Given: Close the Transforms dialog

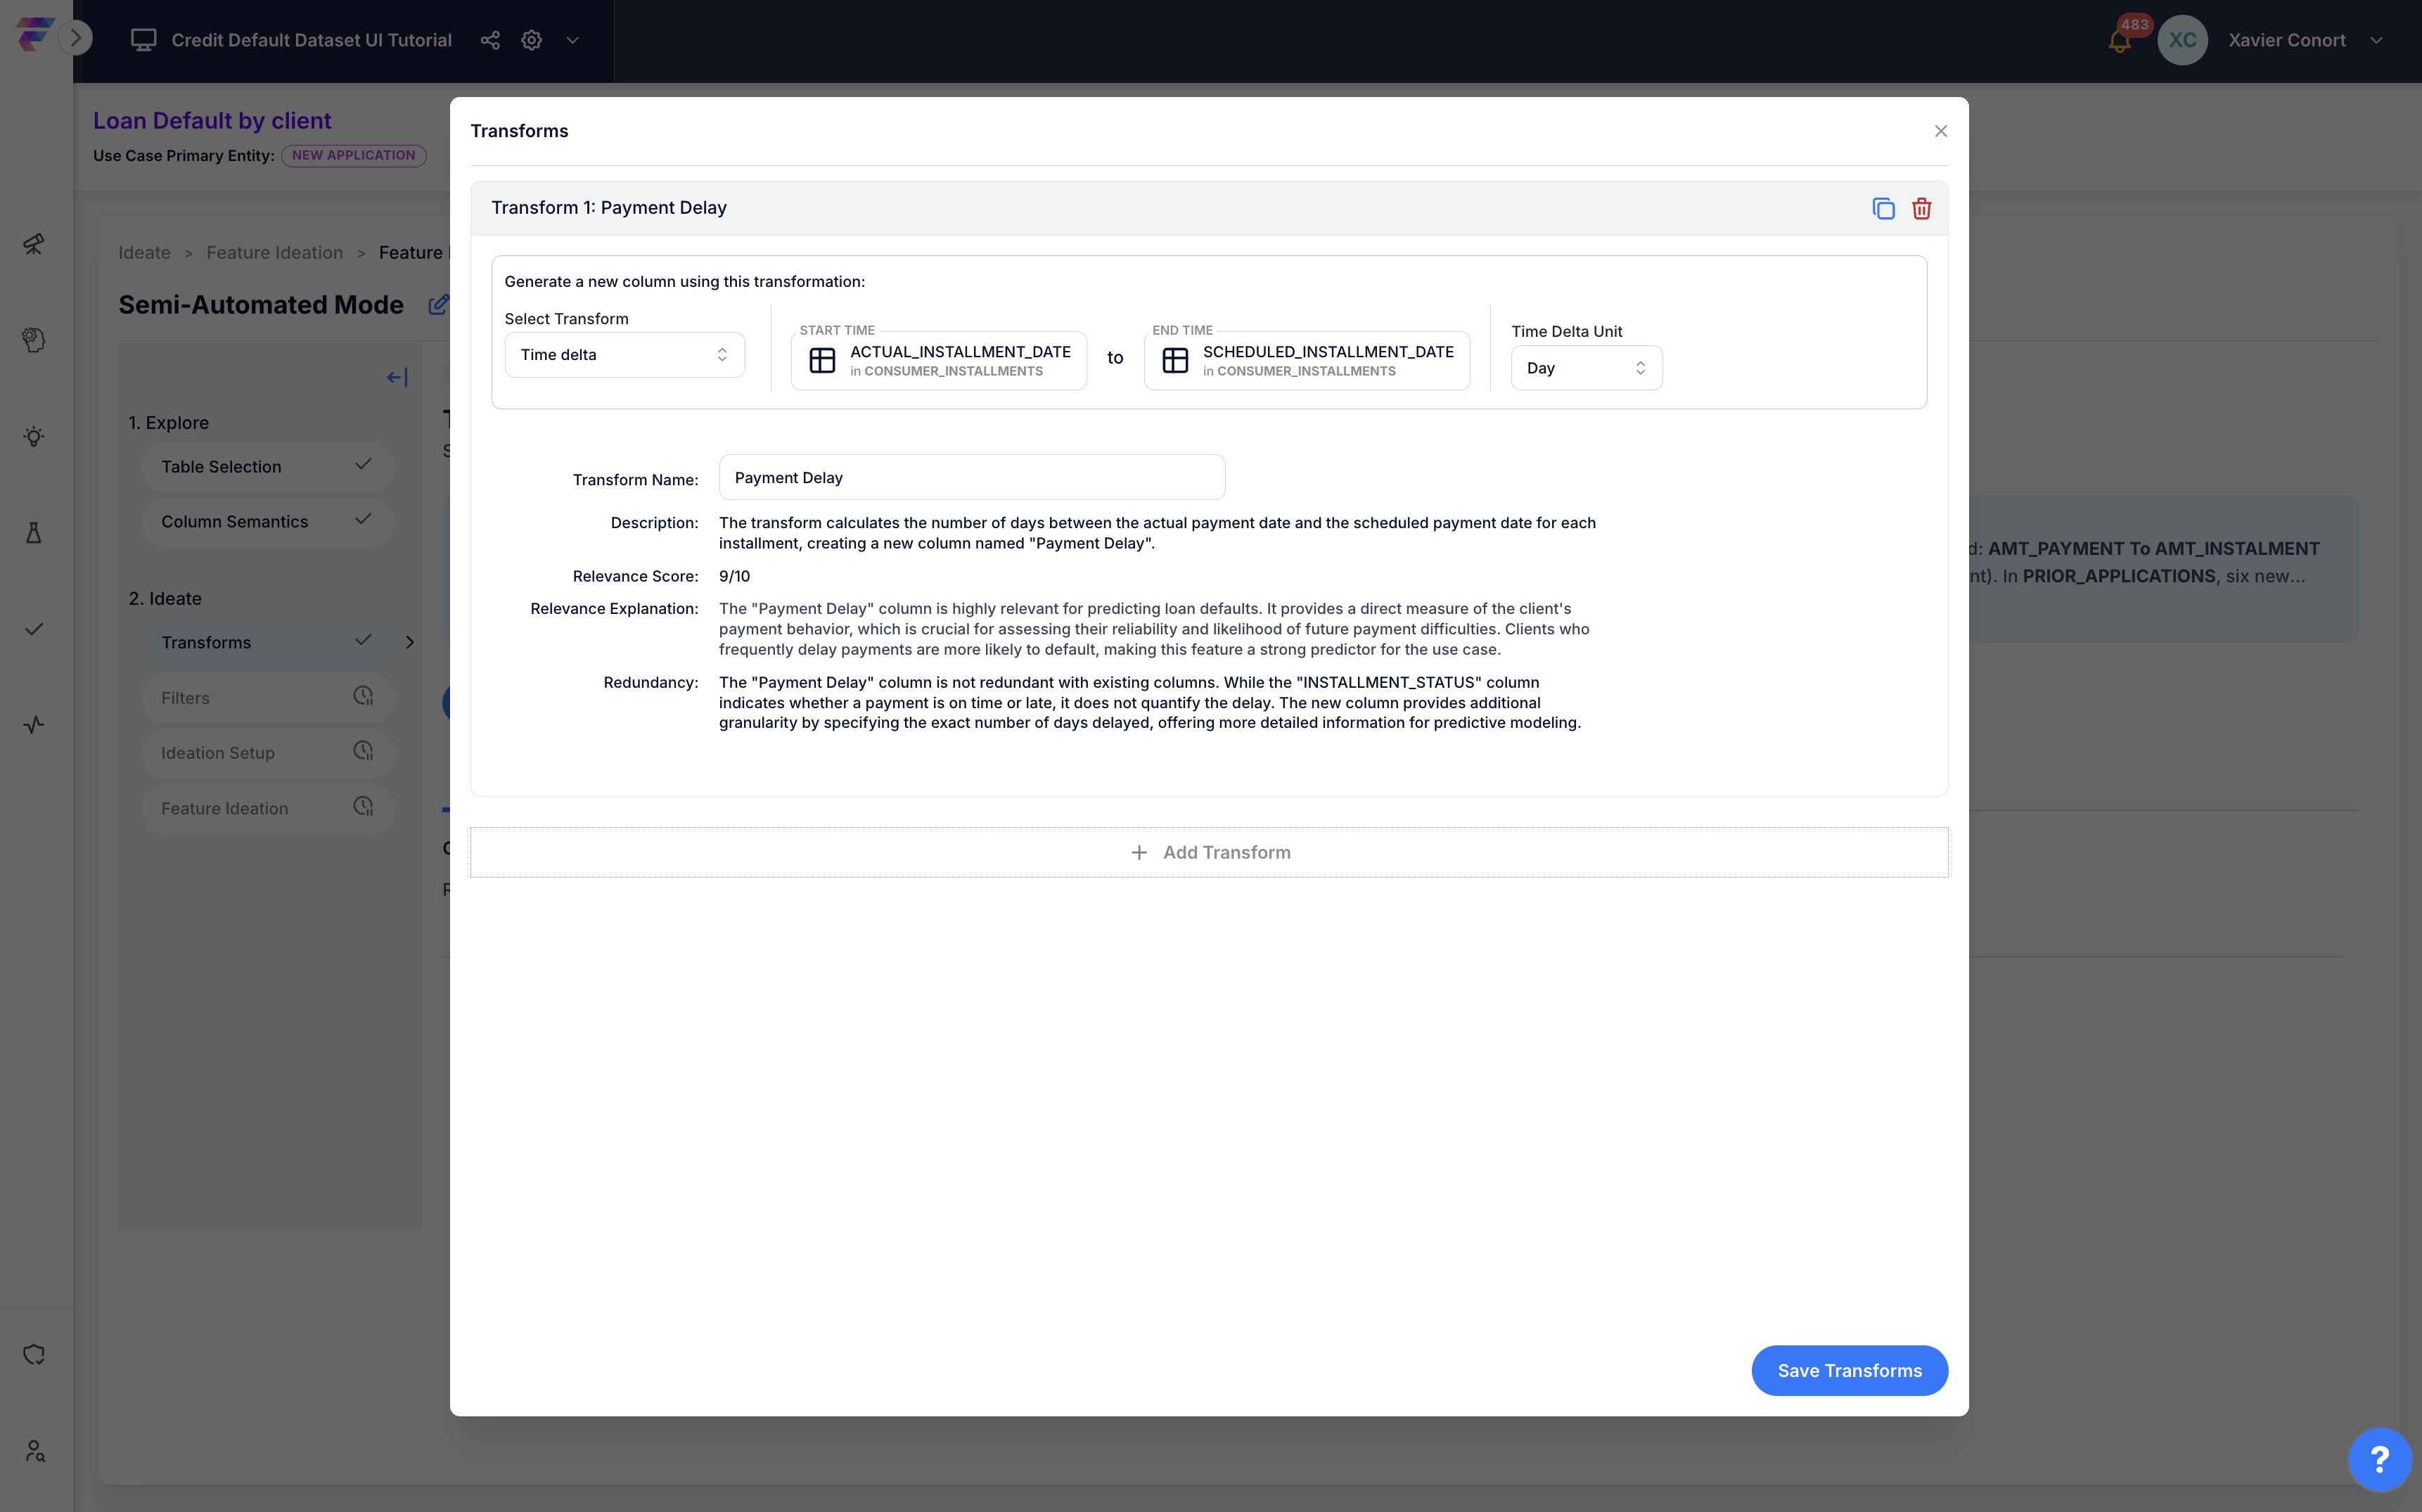Looking at the screenshot, I should (x=1940, y=131).
